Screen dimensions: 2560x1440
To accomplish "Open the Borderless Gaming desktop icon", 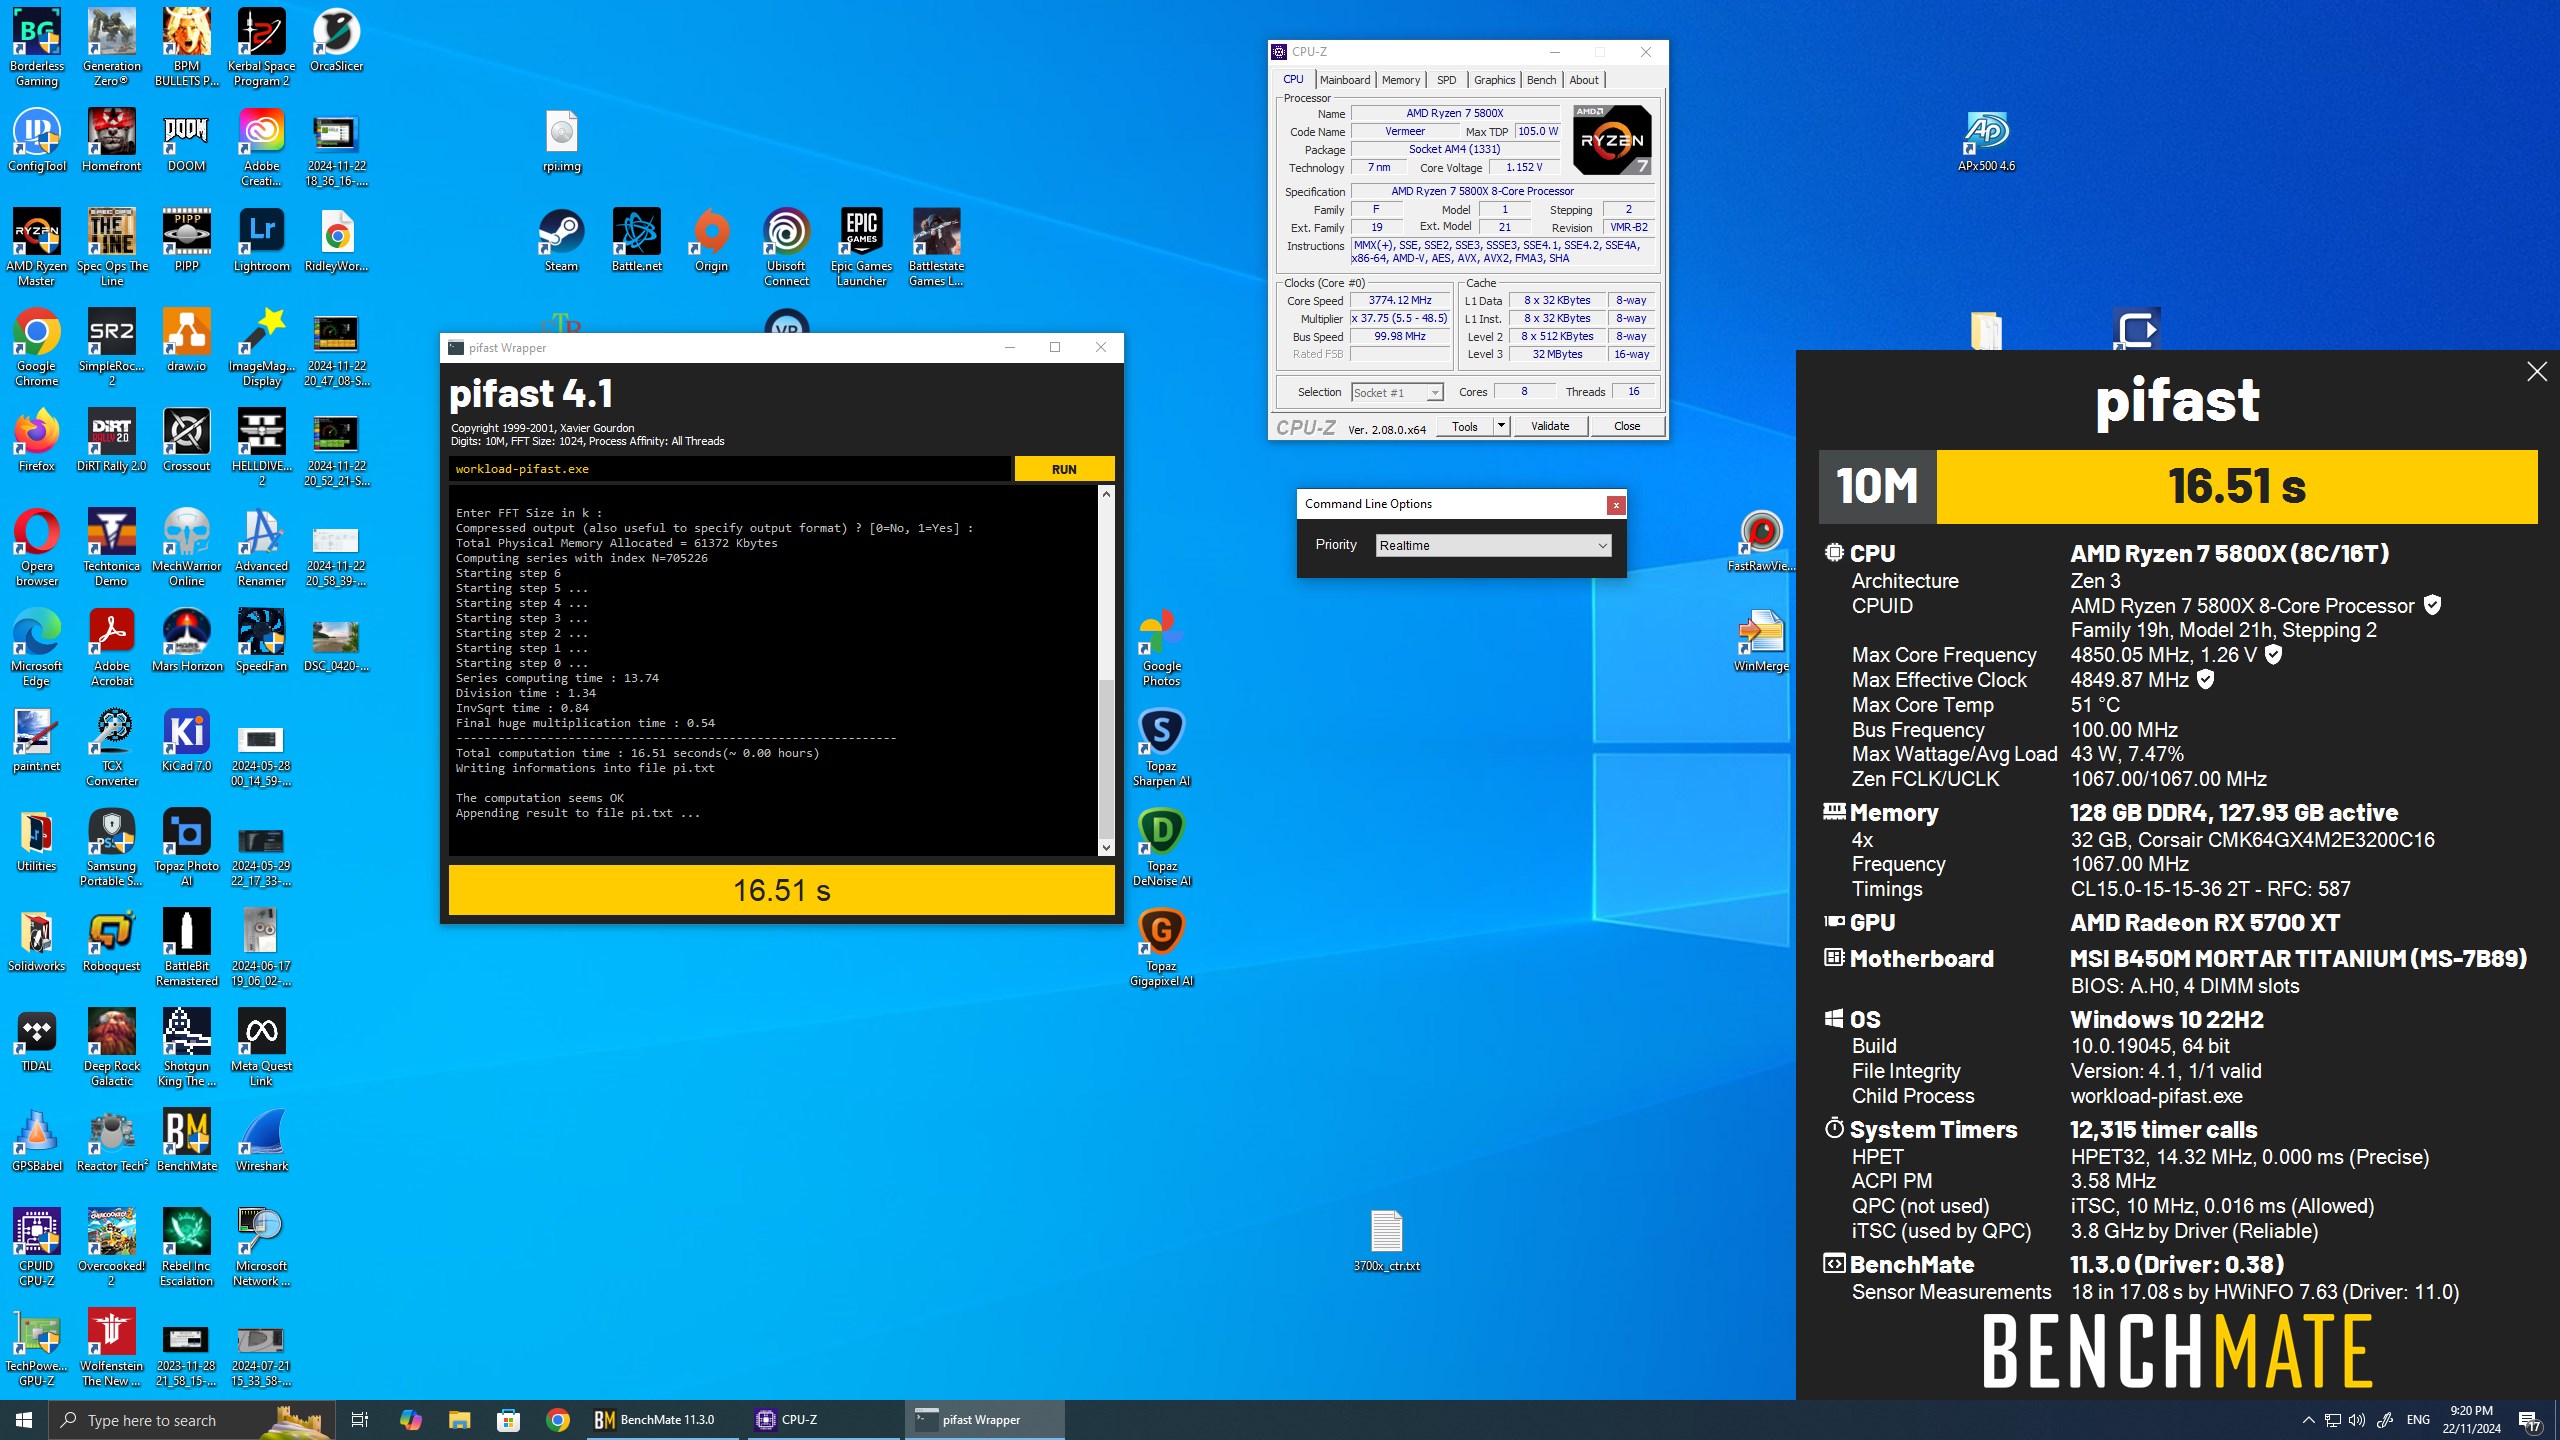I will [x=37, y=47].
